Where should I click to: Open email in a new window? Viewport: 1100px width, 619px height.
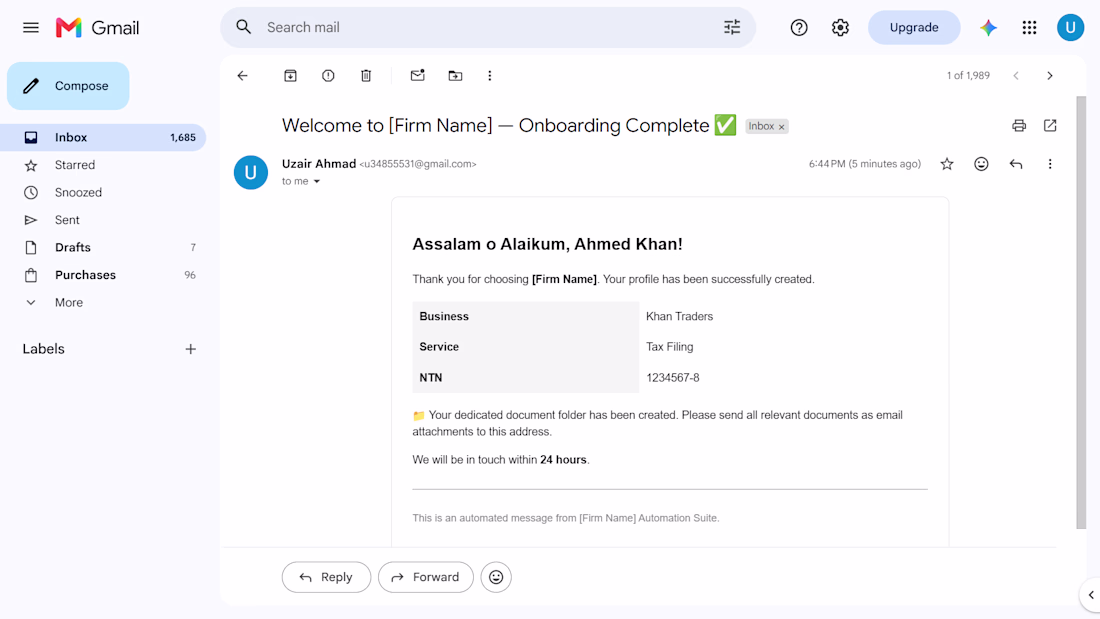1049,126
